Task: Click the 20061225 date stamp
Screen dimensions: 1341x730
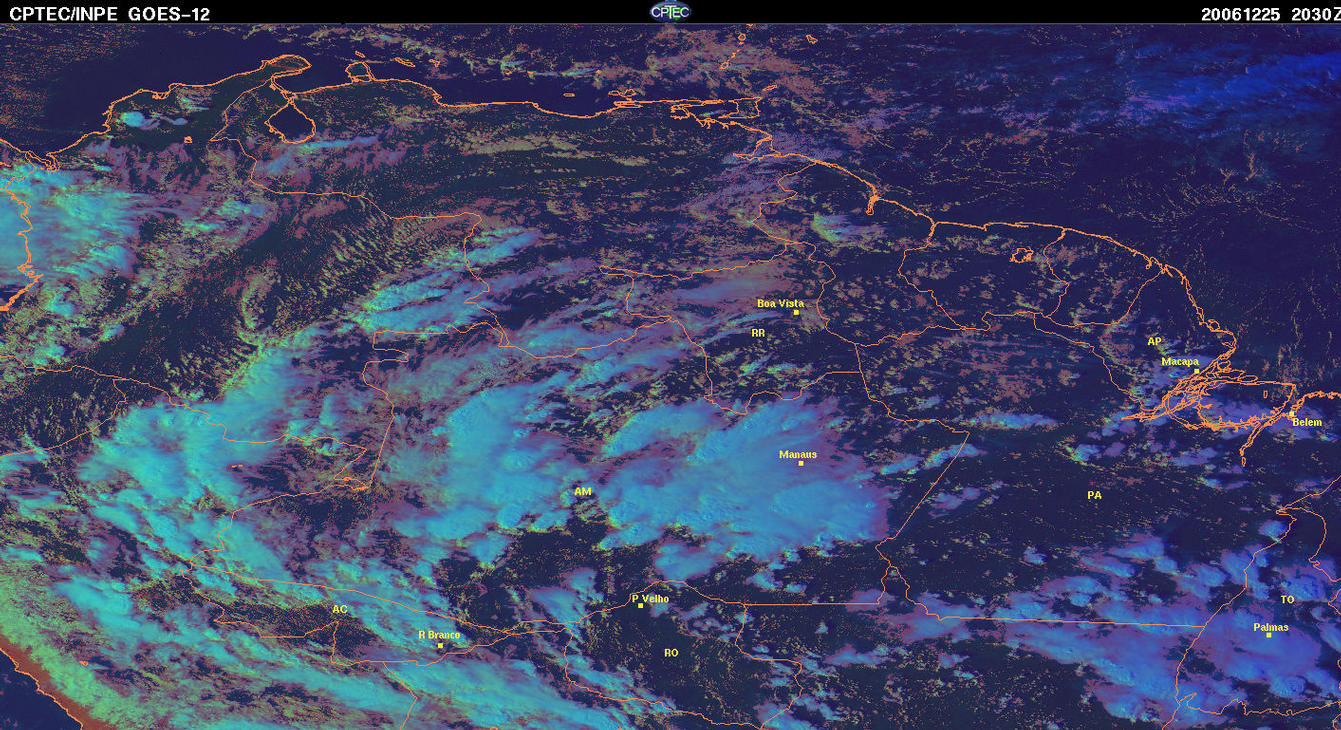Action: pos(1241,14)
